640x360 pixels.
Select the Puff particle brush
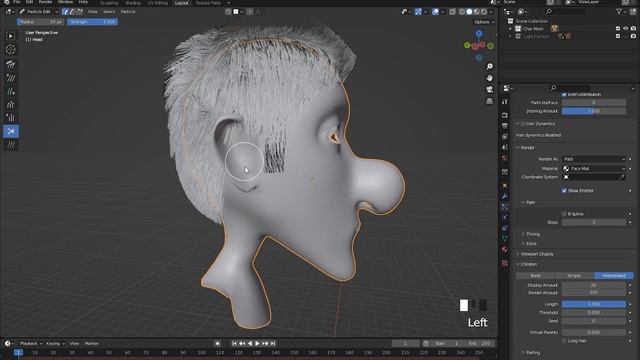[11, 118]
